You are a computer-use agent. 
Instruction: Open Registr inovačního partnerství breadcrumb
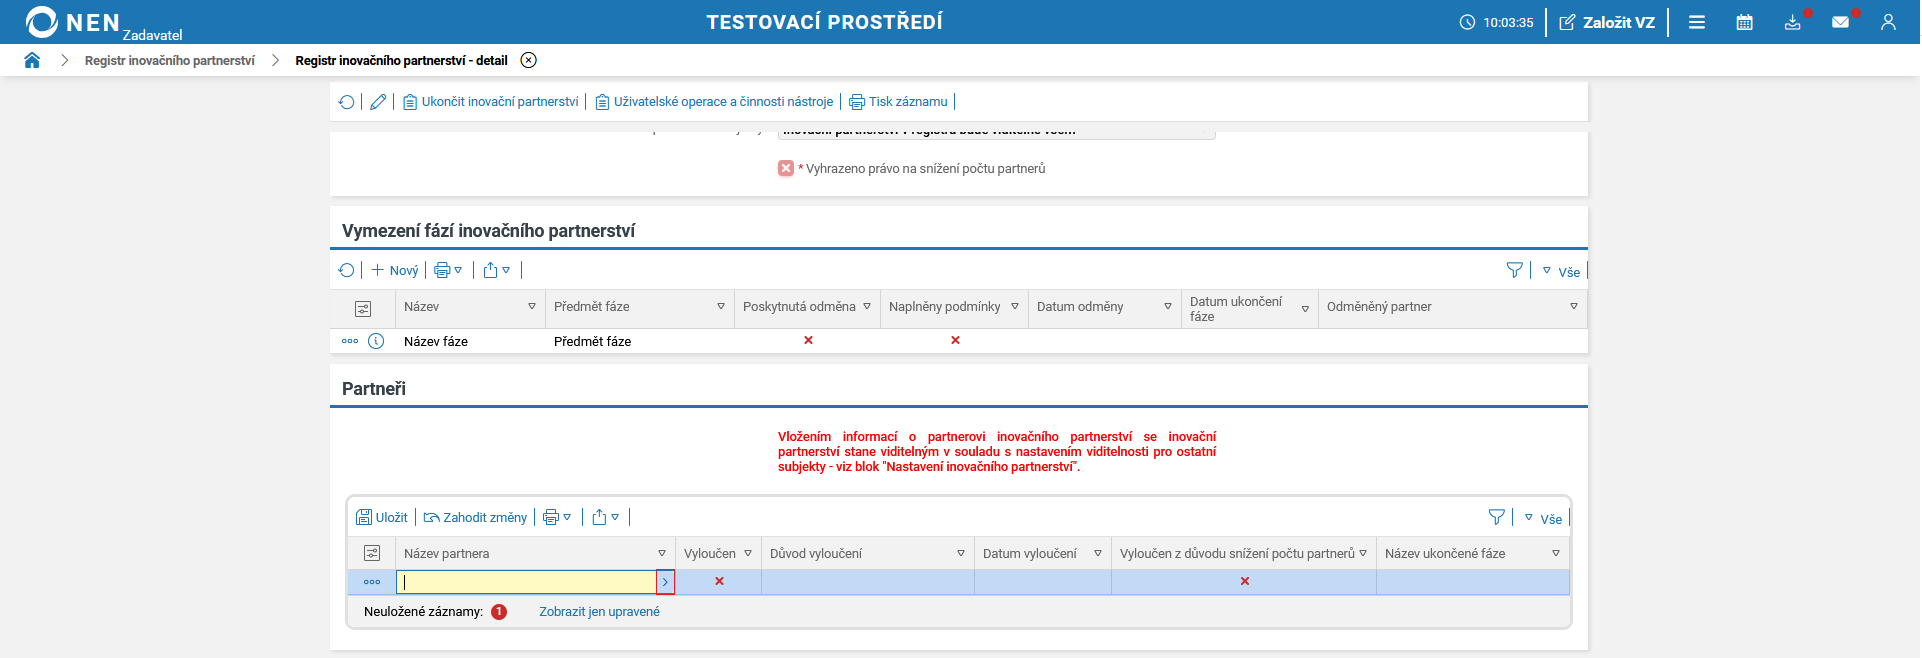click(x=170, y=60)
